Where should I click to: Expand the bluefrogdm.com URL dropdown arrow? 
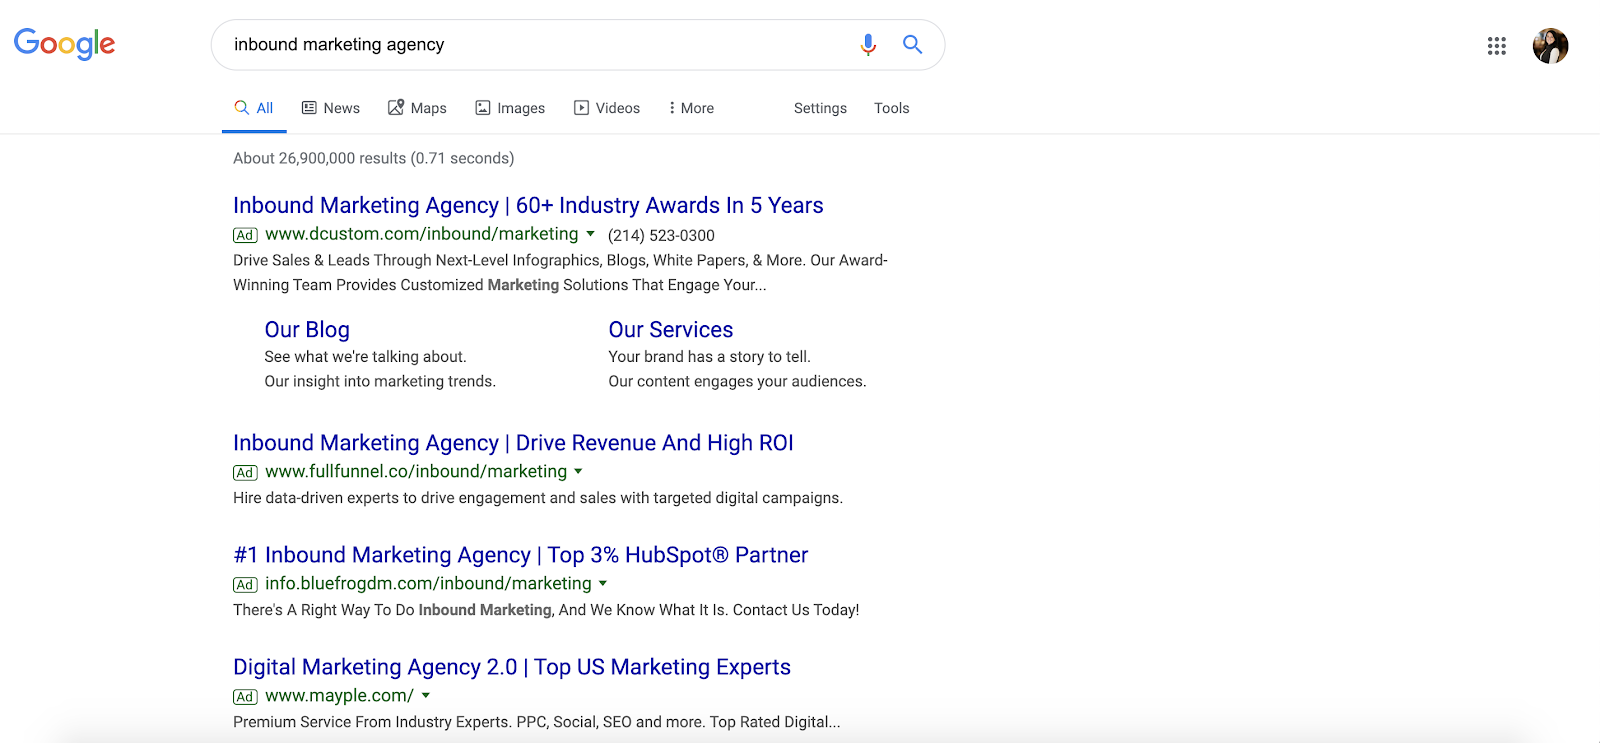coord(603,583)
